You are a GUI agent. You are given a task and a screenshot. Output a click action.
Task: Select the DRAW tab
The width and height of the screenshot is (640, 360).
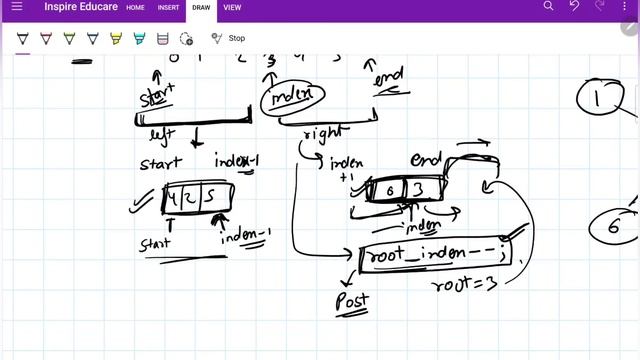pyautogui.click(x=201, y=7)
